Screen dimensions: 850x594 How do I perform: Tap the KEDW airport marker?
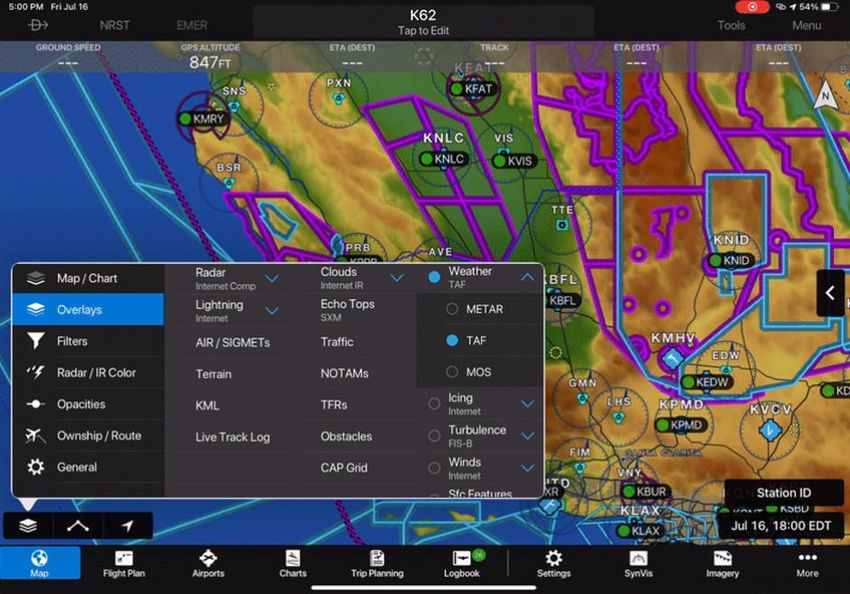point(706,382)
